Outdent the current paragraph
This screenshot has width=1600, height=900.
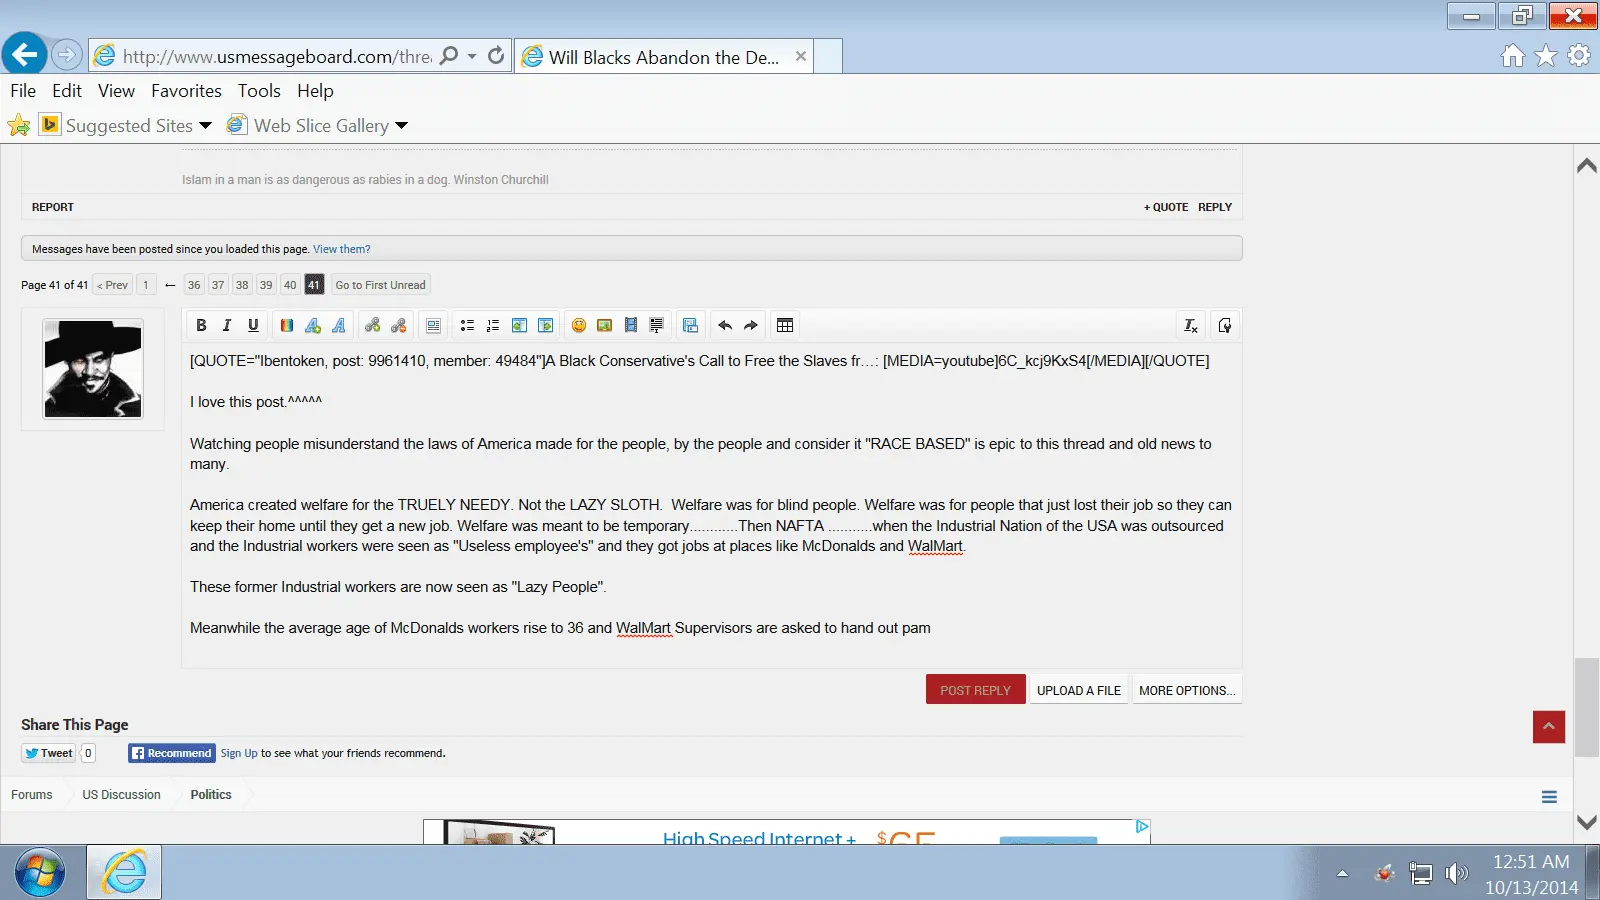(519, 325)
